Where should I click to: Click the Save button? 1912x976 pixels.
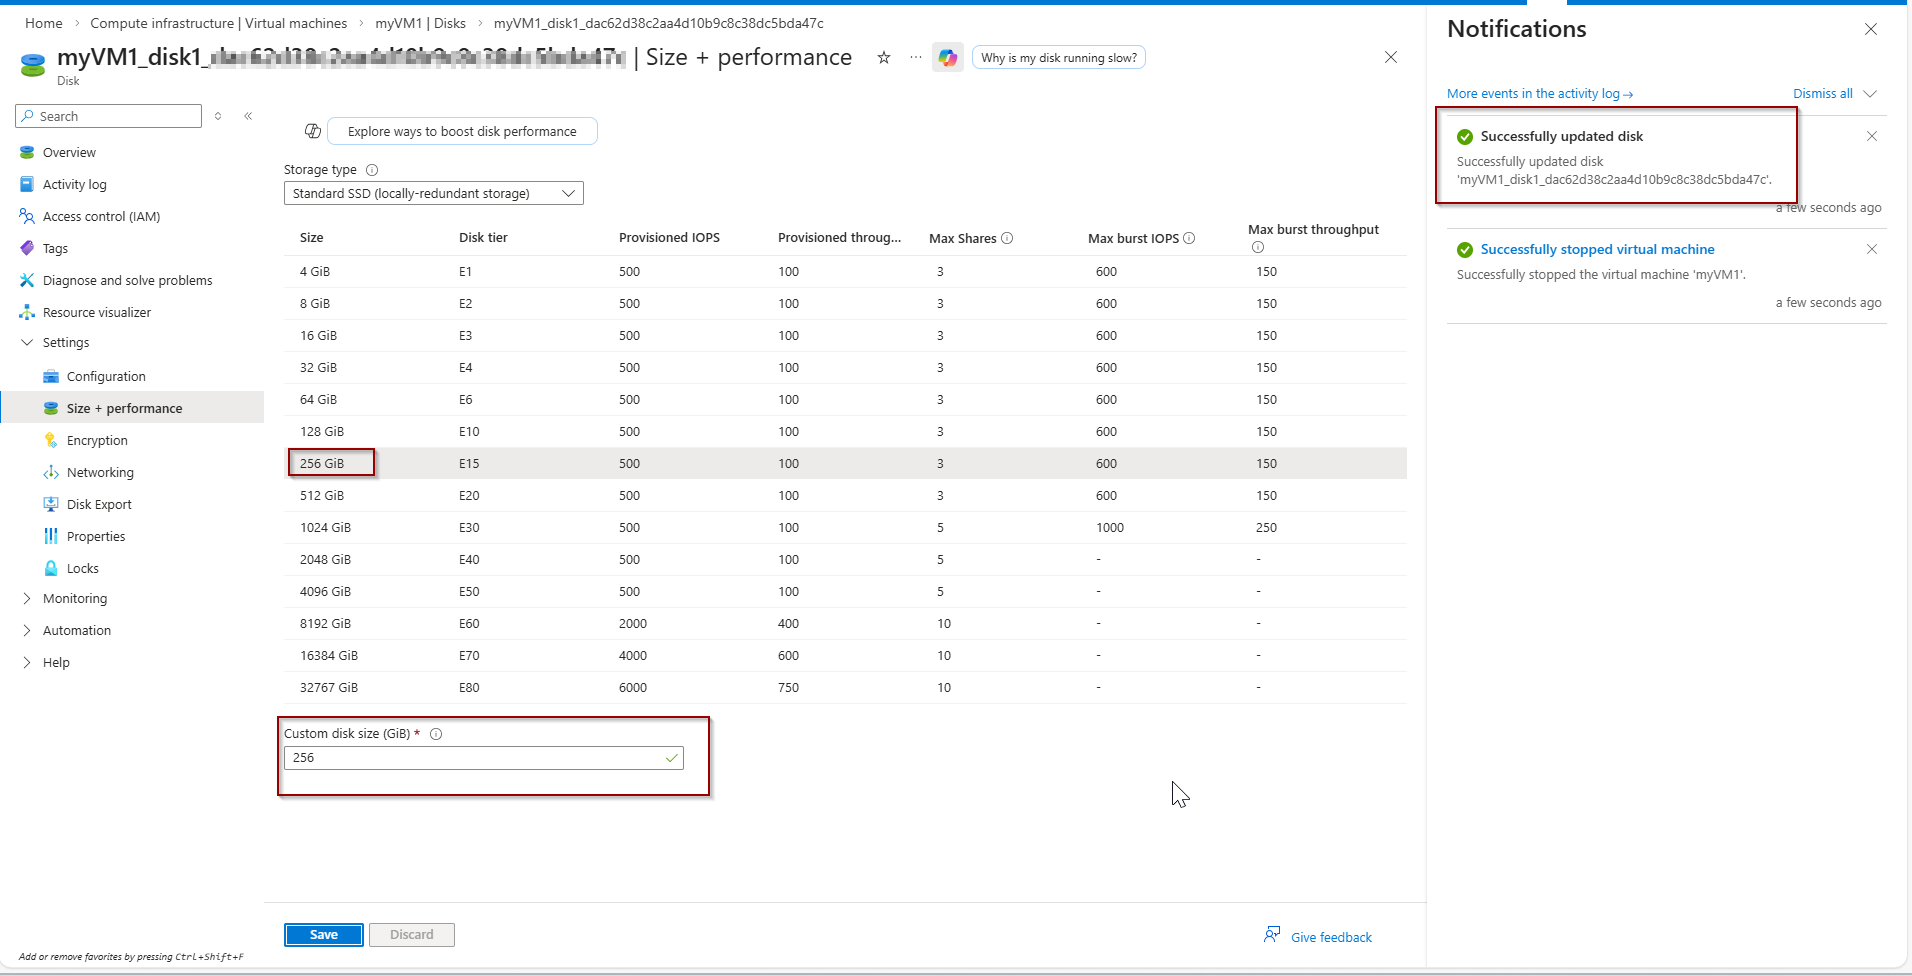click(324, 935)
